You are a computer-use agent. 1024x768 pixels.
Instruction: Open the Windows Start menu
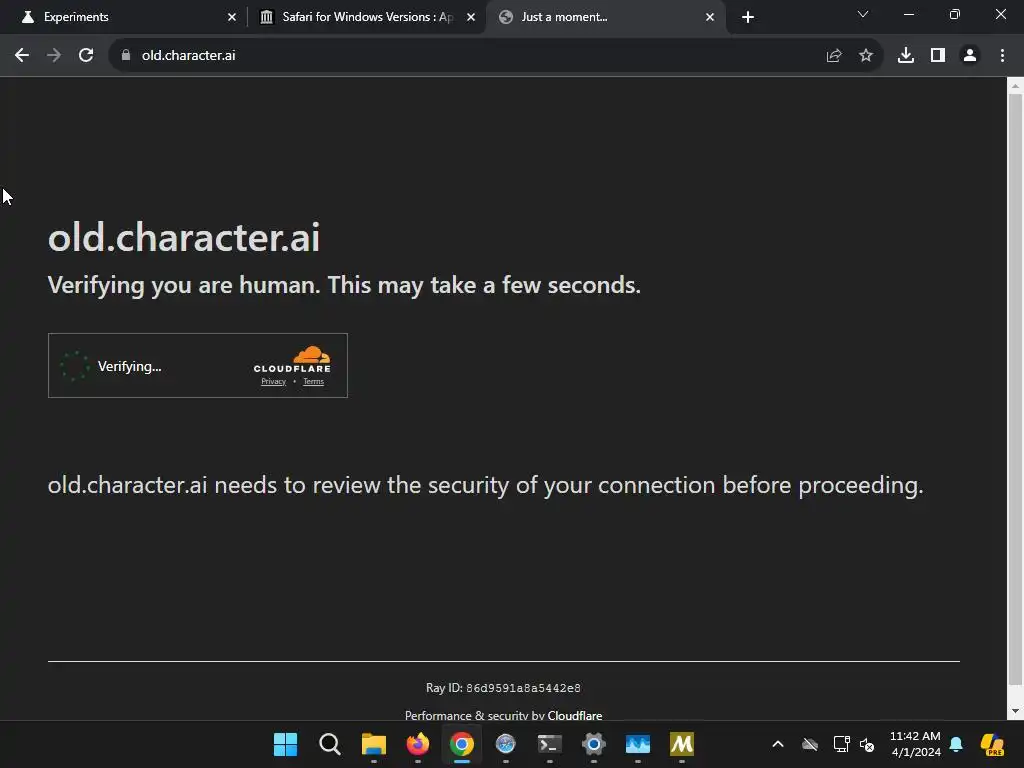click(x=285, y=744)
